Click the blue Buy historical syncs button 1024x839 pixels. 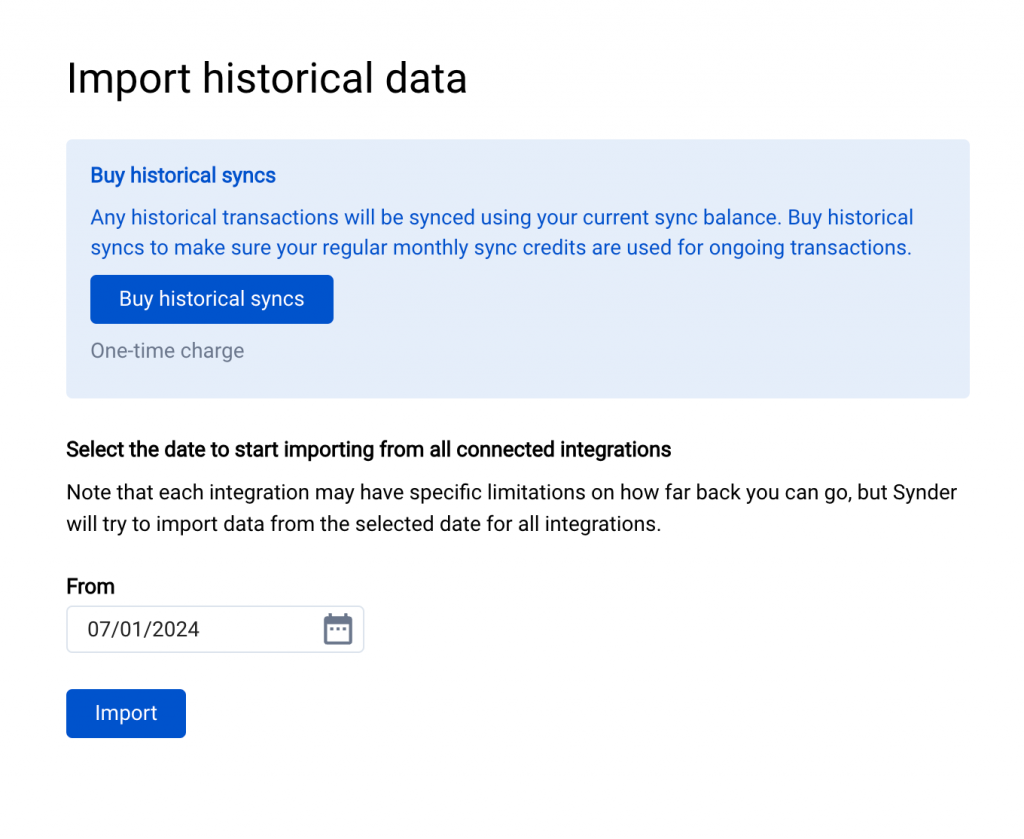point(211,299)
